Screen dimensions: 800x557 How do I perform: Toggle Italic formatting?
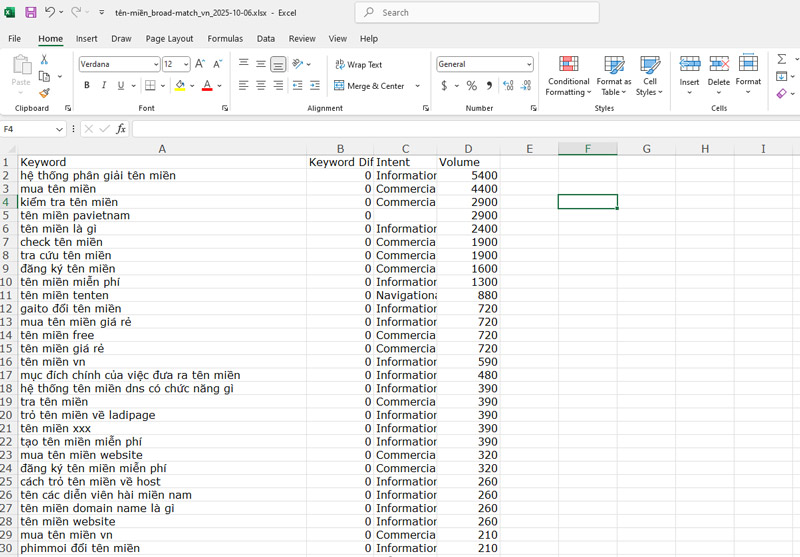(x=104, y=86)
